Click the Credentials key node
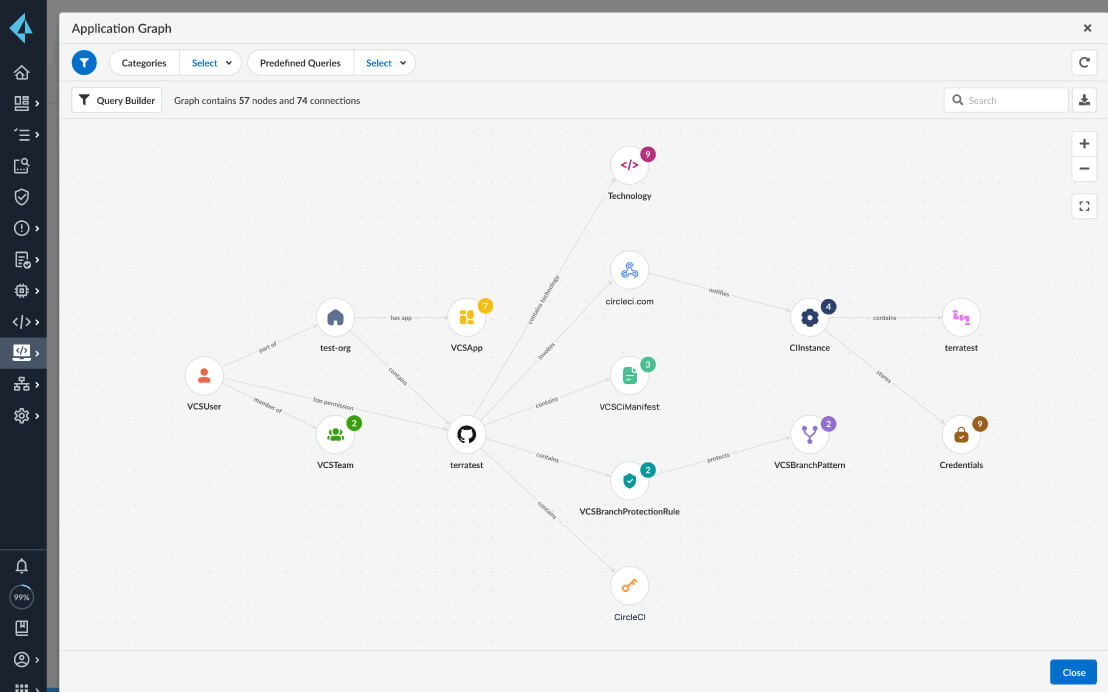1108x692 pixels. pos(961,434)
